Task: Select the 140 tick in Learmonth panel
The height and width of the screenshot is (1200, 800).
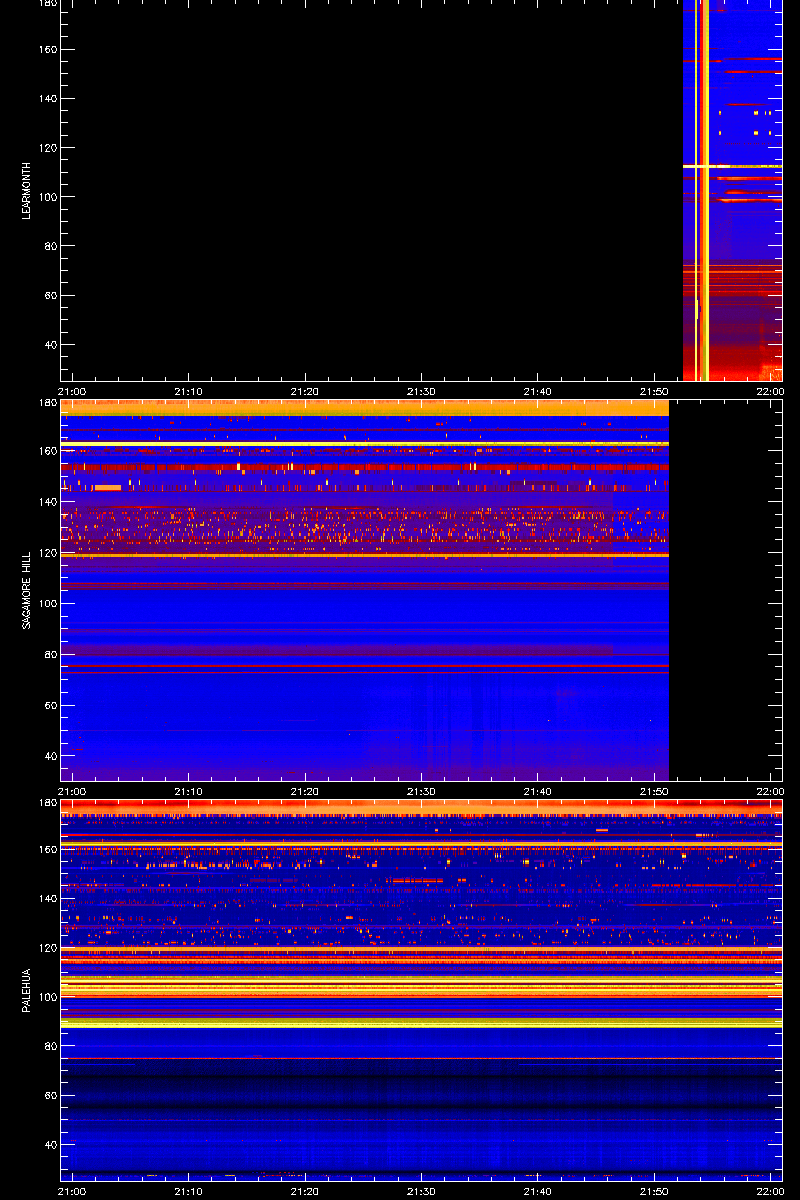Action: coord(49,99)
